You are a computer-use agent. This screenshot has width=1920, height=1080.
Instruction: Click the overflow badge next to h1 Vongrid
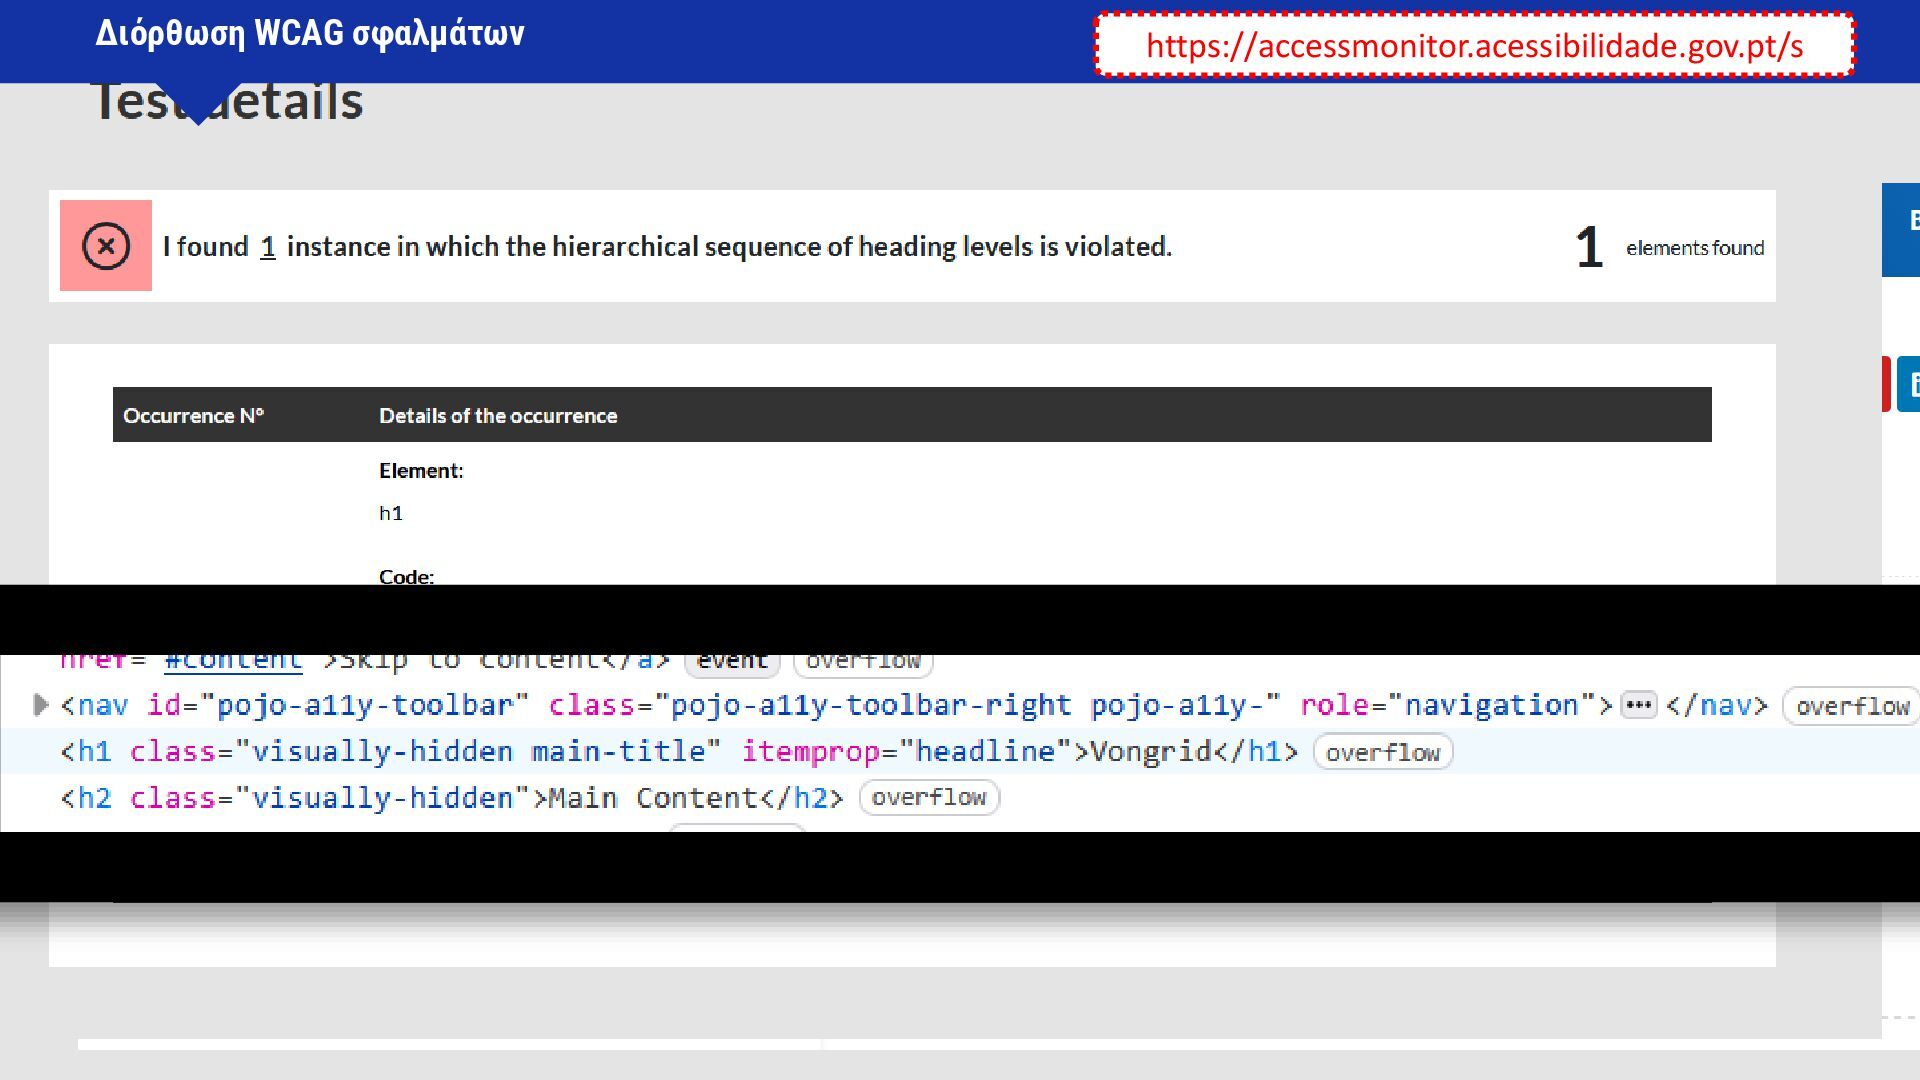click(1382, 753)
